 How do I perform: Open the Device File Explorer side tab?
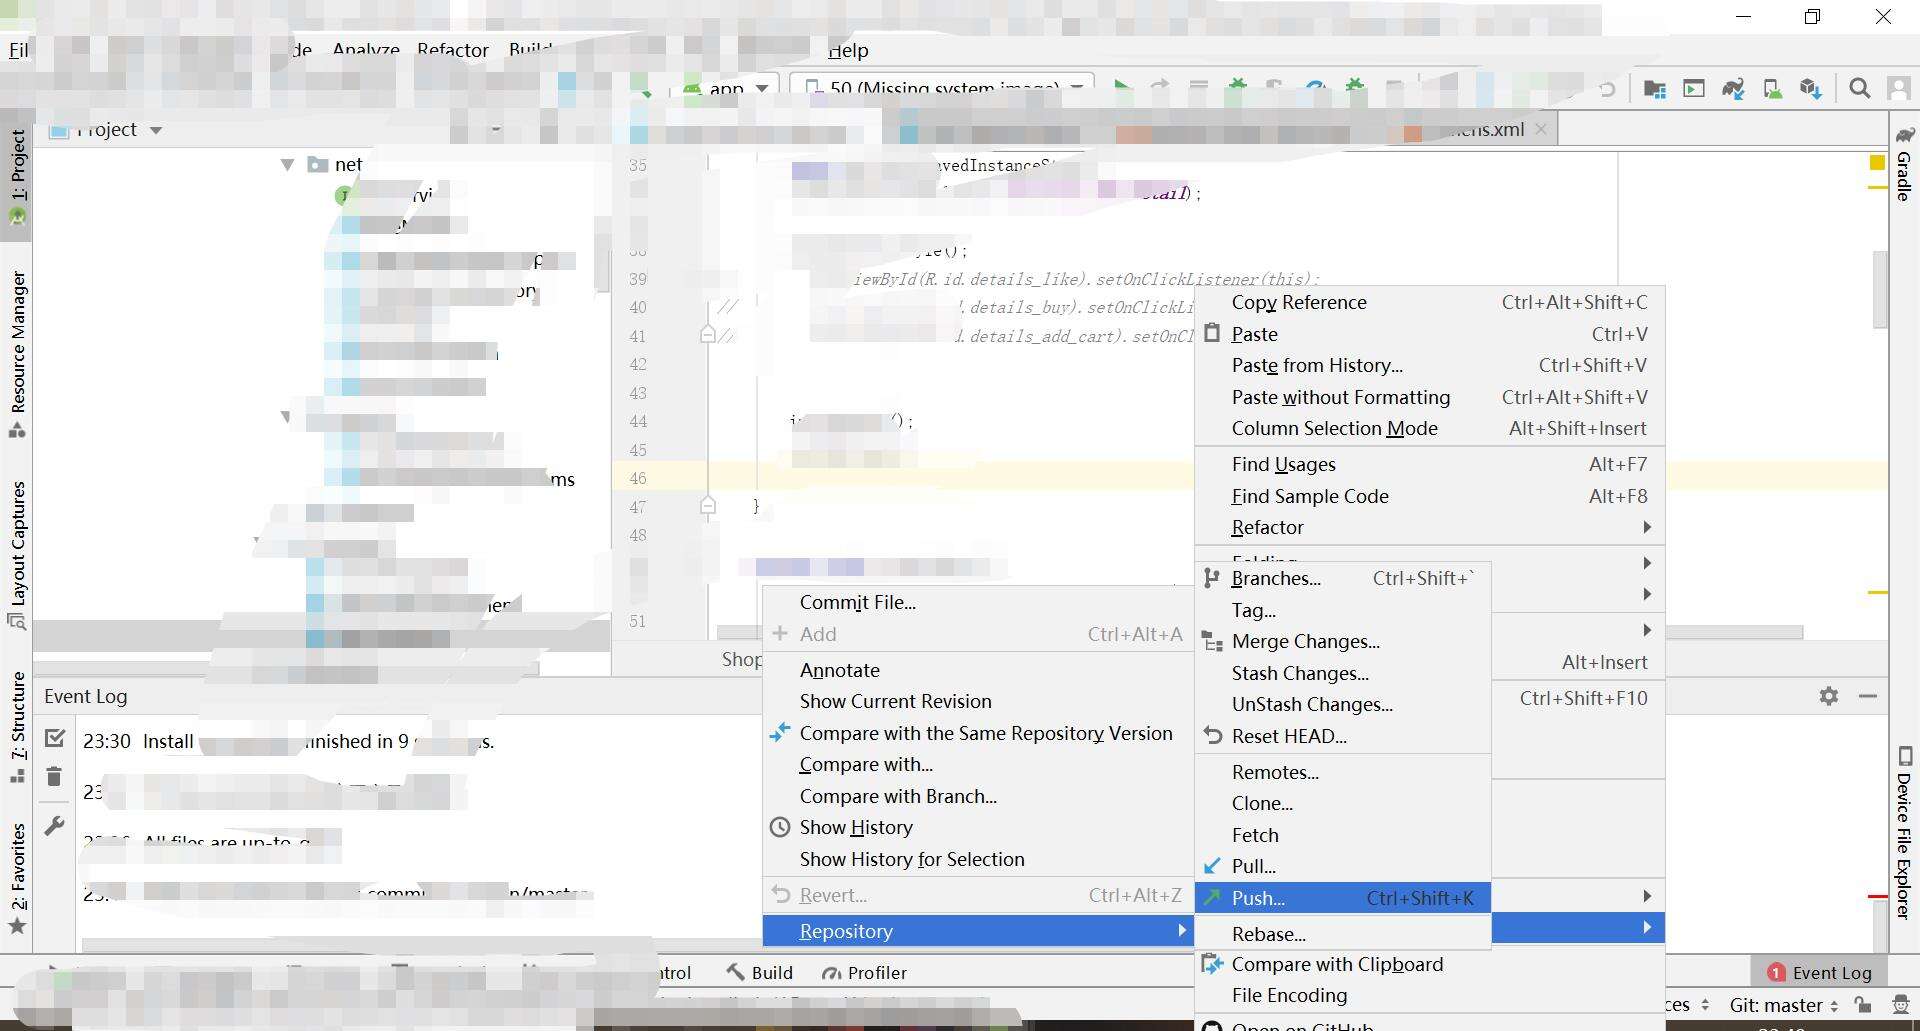1904,832
